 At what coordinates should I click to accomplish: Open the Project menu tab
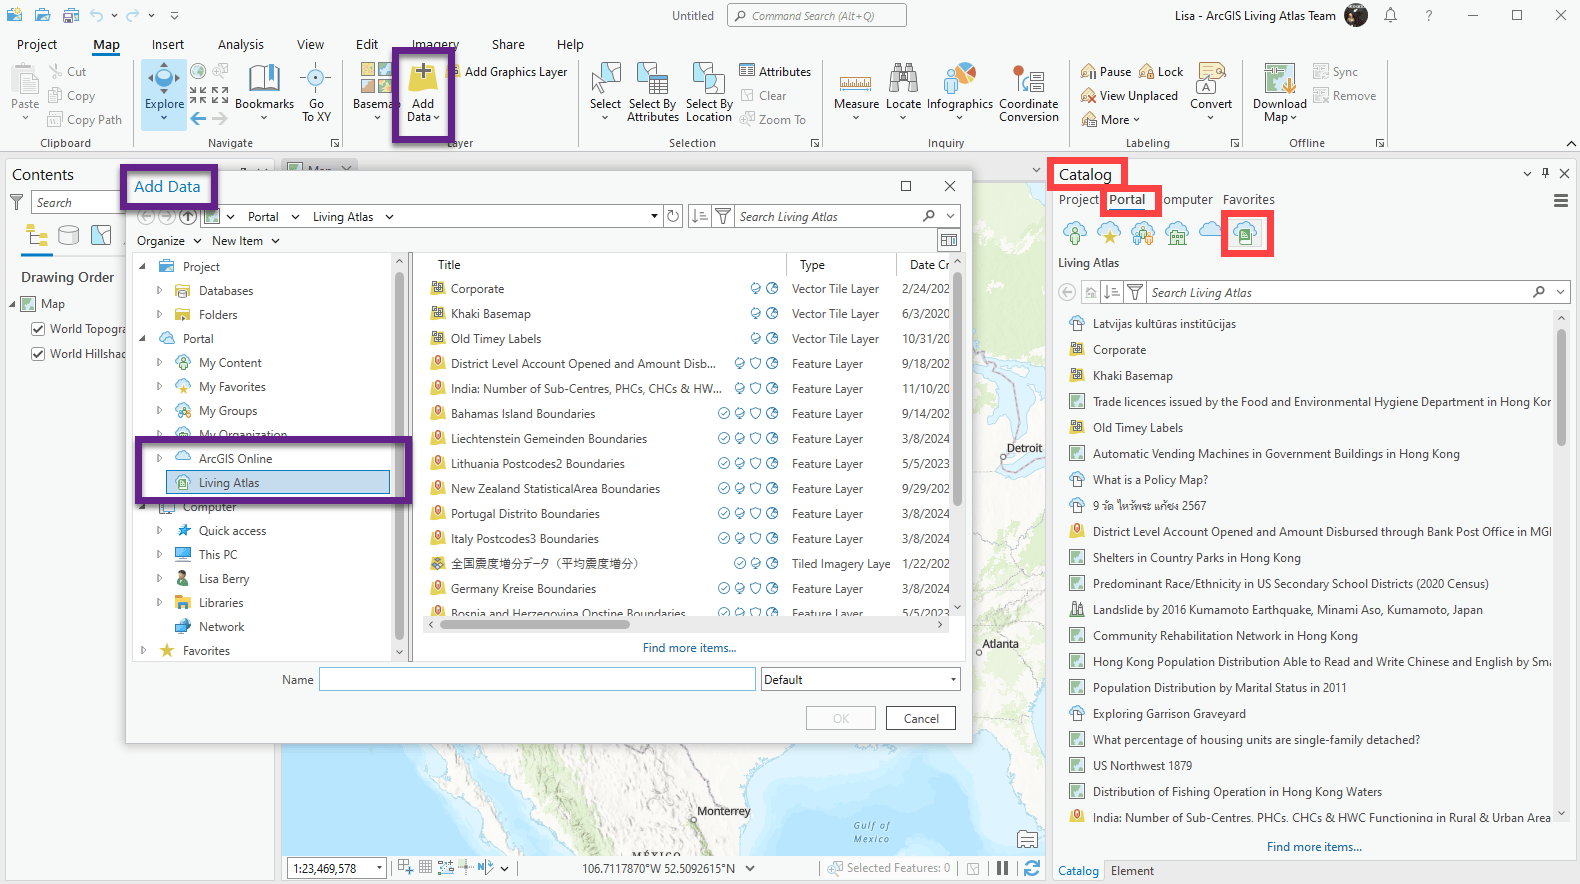37,45
